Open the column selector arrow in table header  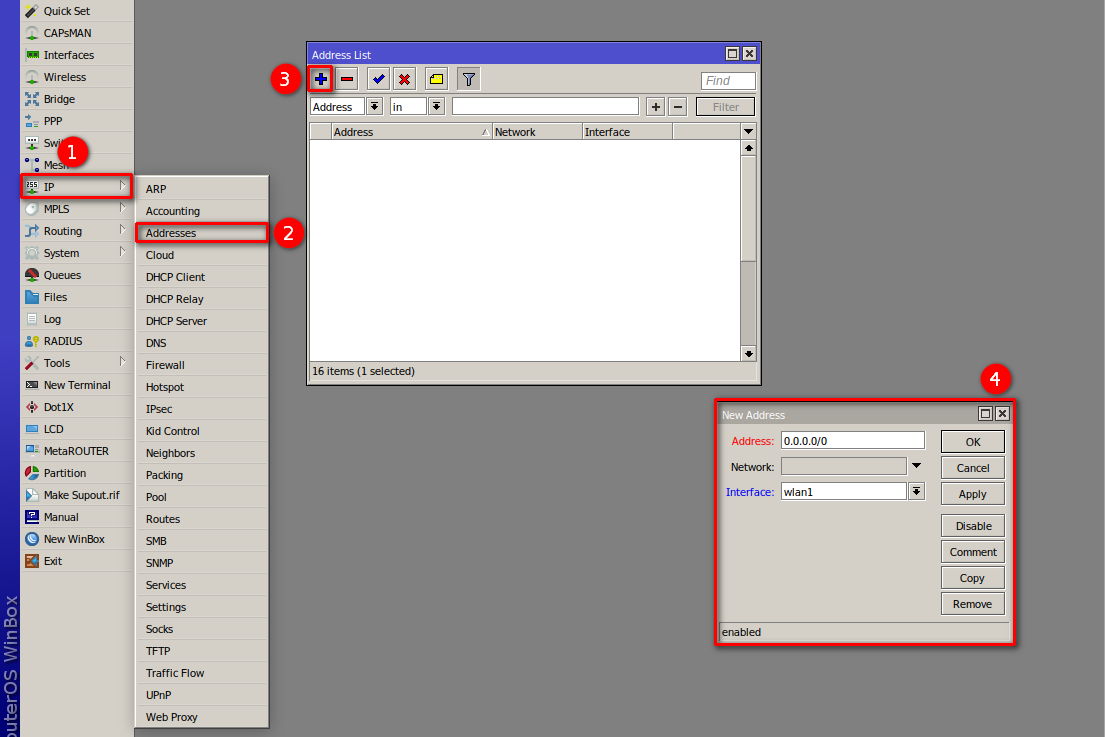[x=748, y=131]
